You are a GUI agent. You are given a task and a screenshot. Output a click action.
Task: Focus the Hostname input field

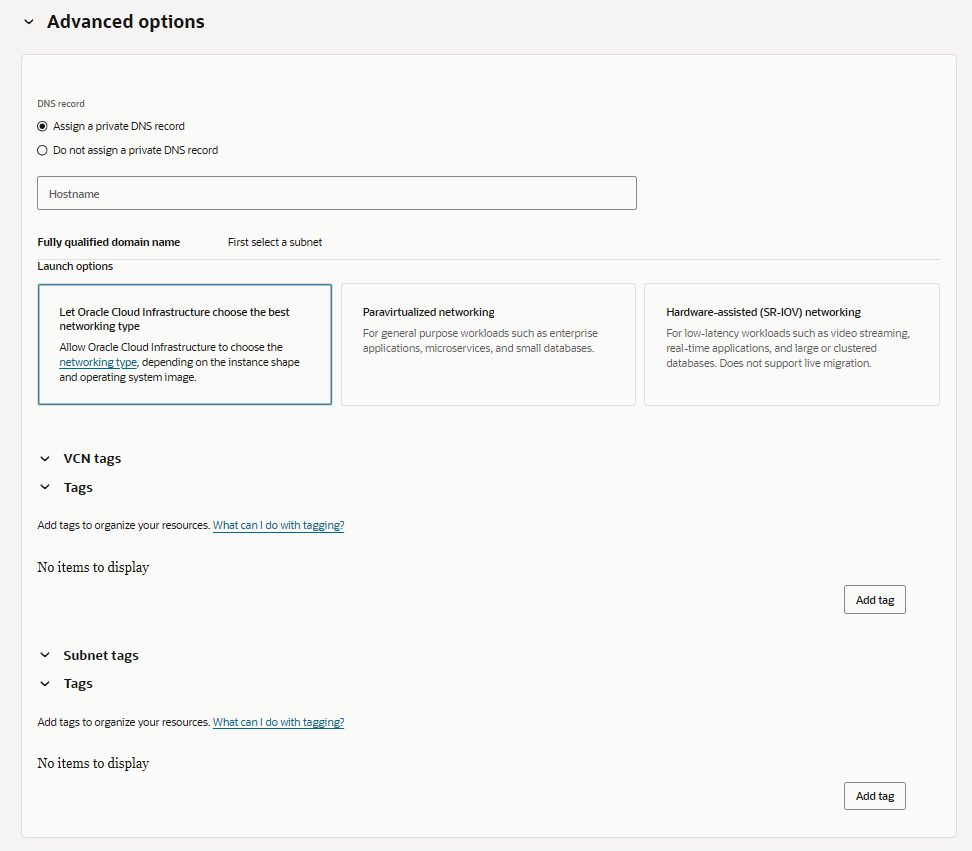click(x=337, y=193)
